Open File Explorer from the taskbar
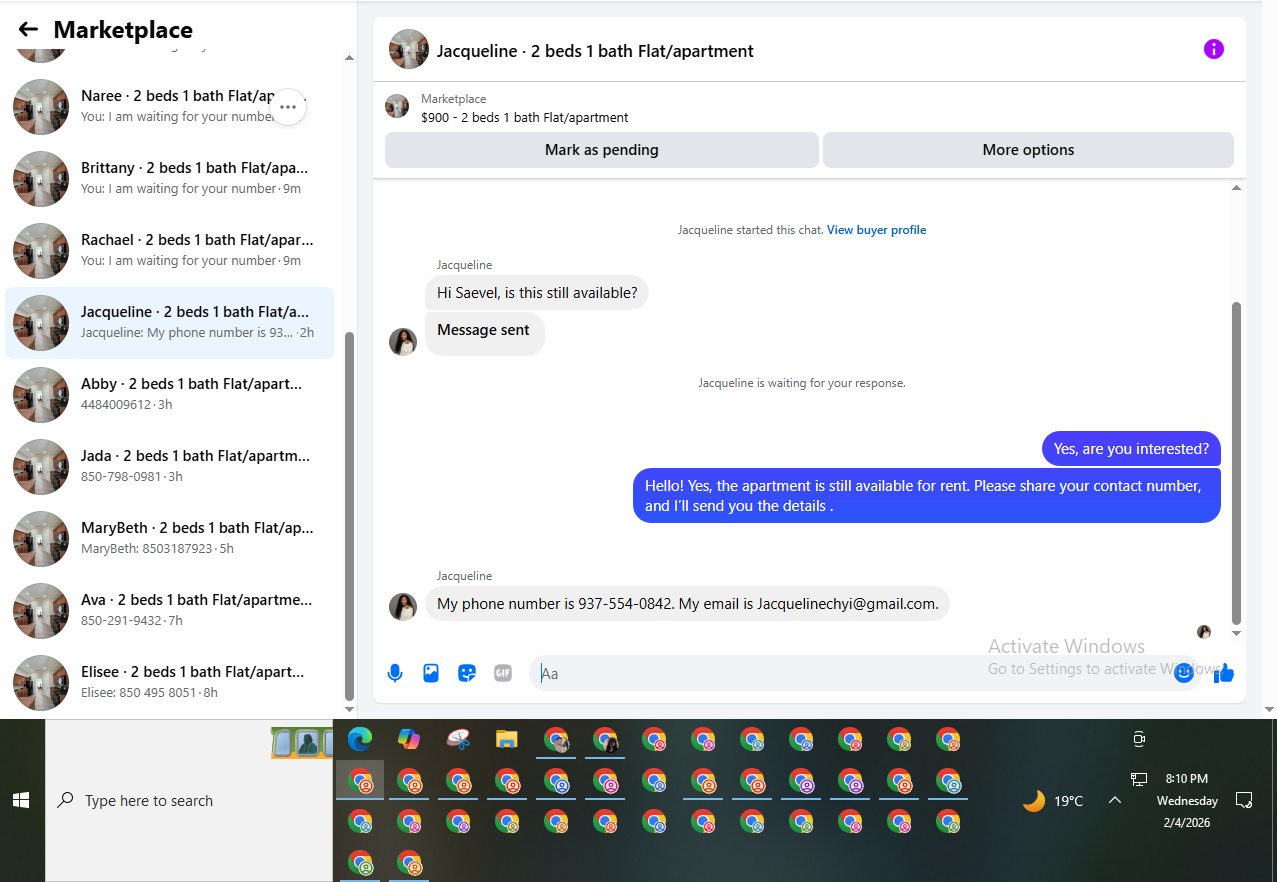Screen dimensions: 1277x882 [507, 740]
